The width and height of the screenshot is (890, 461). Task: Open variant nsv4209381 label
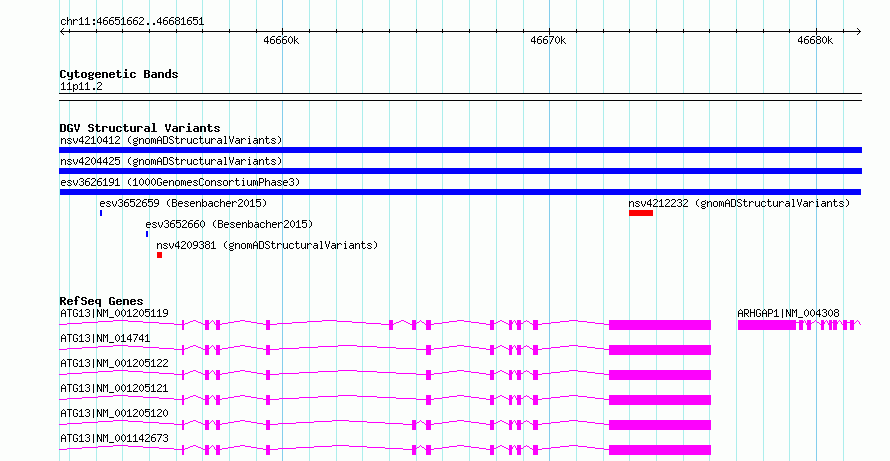(267, 245)
